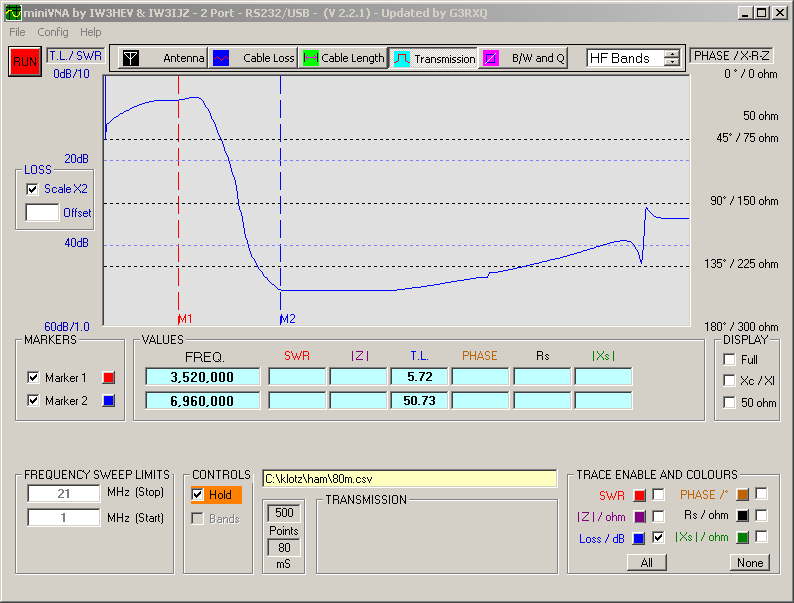Click the |Z| / ohm purple color swatch
794x603 pixels.
pos(640,517)
